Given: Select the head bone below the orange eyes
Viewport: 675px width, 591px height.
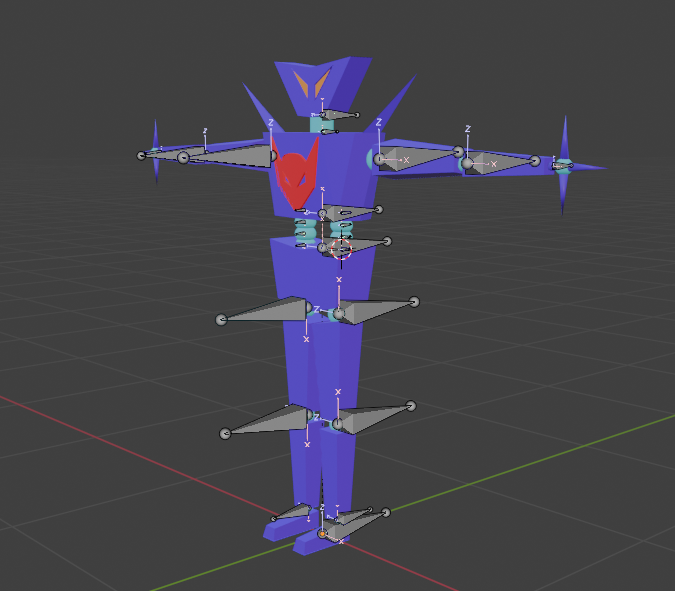Looking at the screenshot, I should [x=340, y=115].
